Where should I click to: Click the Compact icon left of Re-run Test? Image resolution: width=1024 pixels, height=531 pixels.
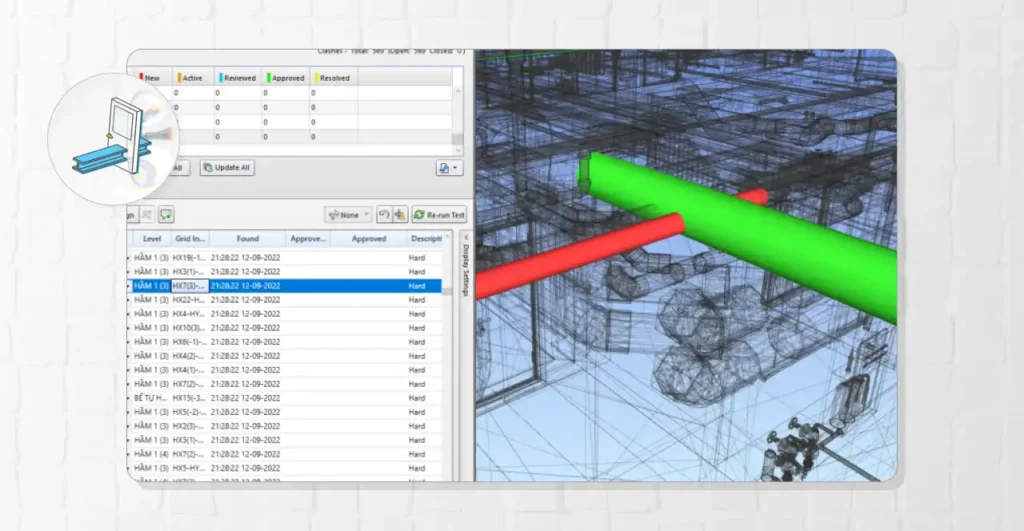[x=400, y=214]
